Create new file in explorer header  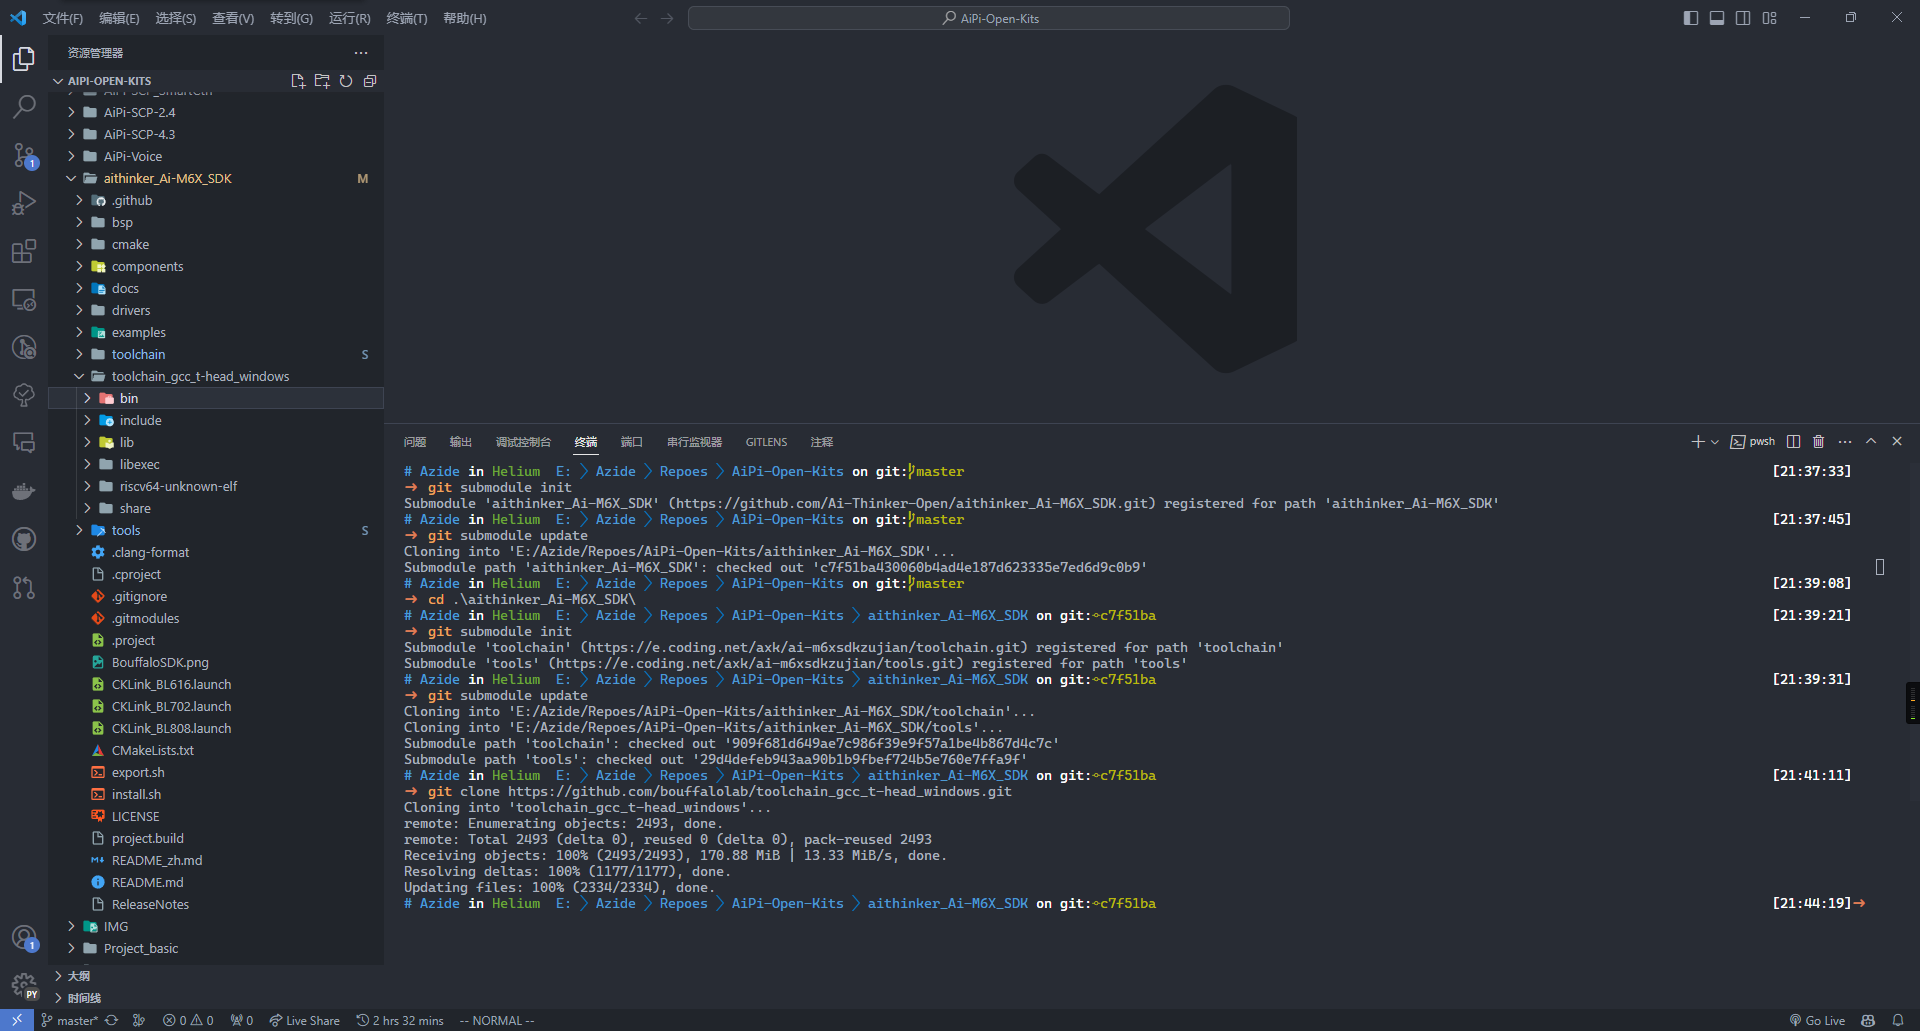[298, 81]
